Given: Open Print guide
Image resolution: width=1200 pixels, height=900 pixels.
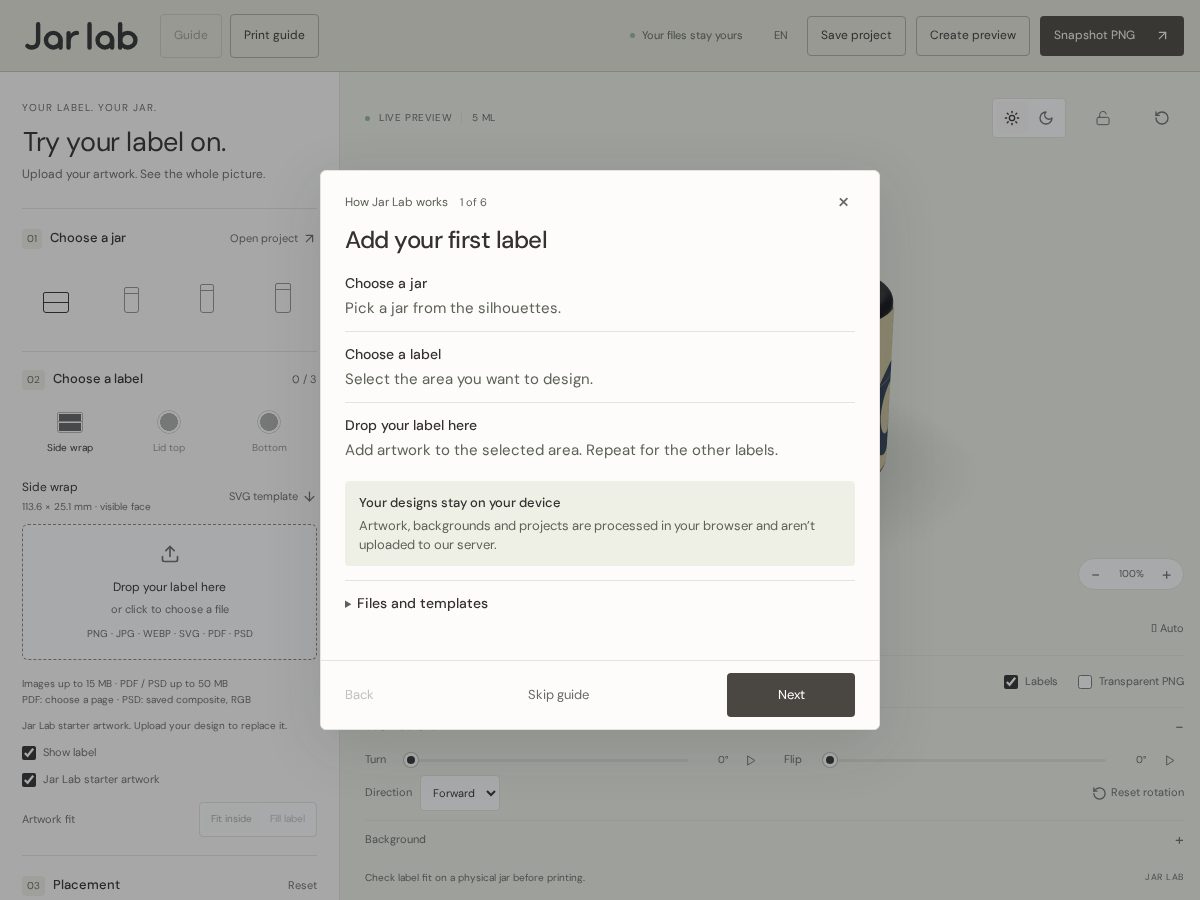Looking at the screenshot, I should click(x=274, y=35).
